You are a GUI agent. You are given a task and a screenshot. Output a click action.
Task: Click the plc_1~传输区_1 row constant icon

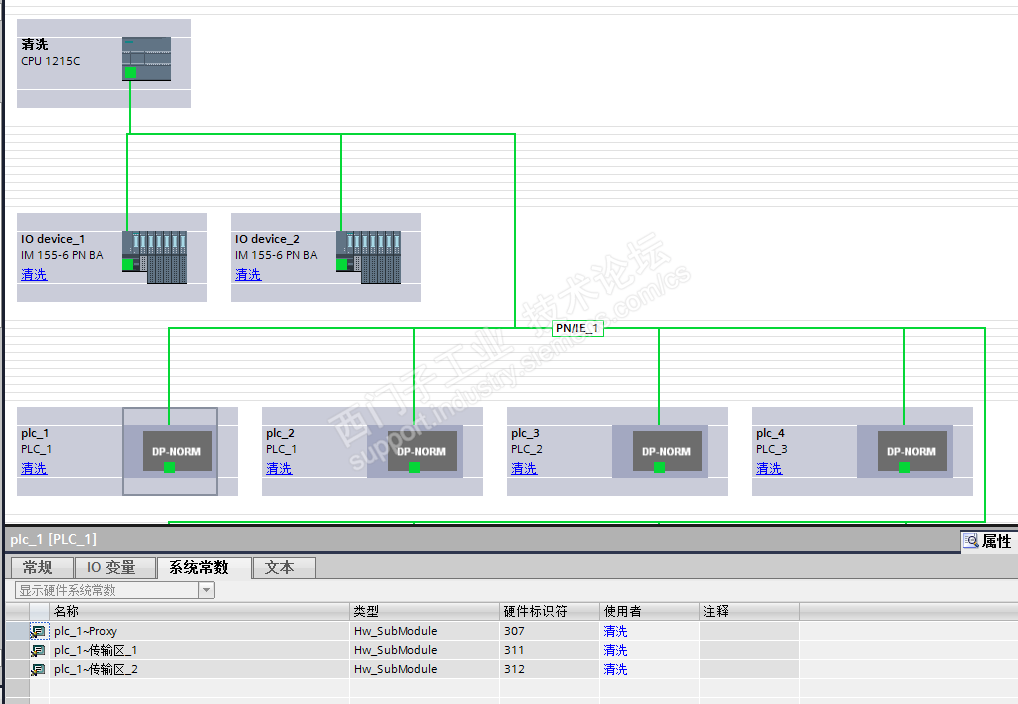38,650
